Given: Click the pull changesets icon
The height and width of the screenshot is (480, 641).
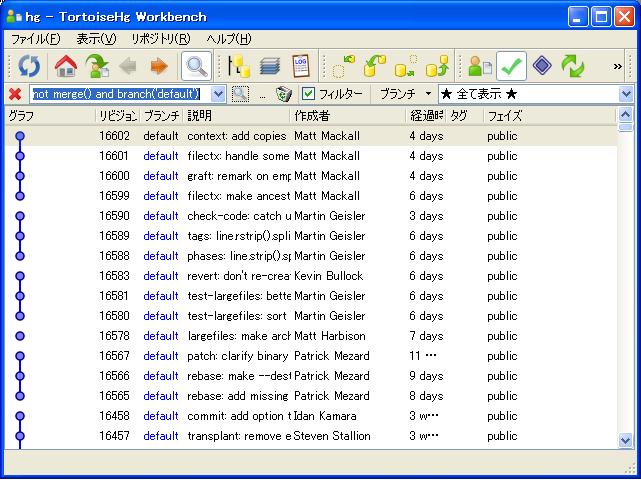Looking at the screenshot, I should click(375, 66).
